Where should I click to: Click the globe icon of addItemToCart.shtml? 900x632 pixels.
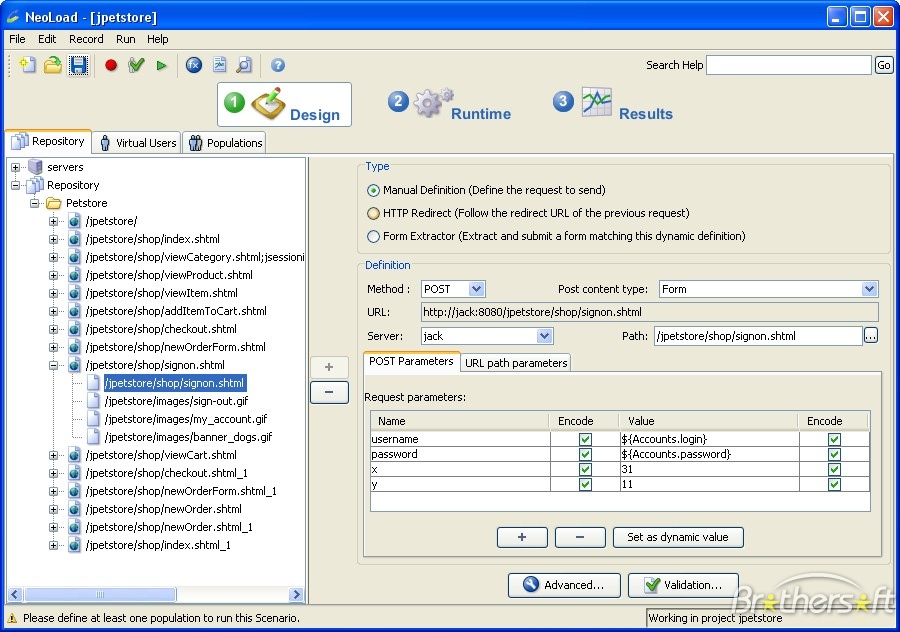[x=74, y=311]
